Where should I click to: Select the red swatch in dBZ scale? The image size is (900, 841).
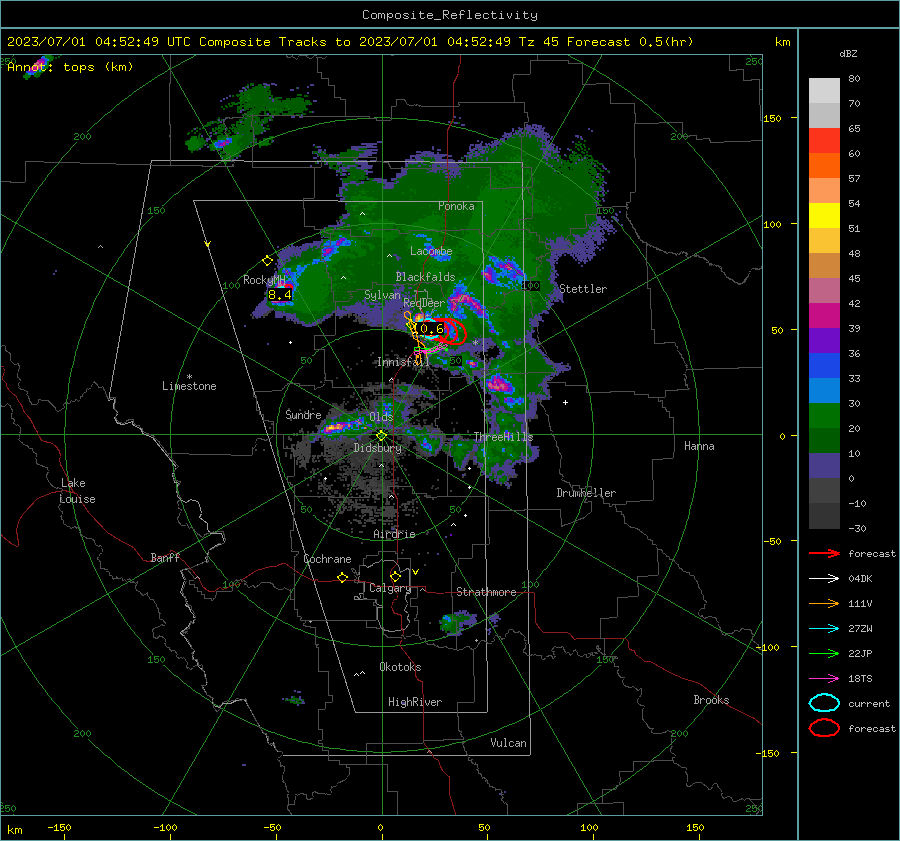coord(824,141)
